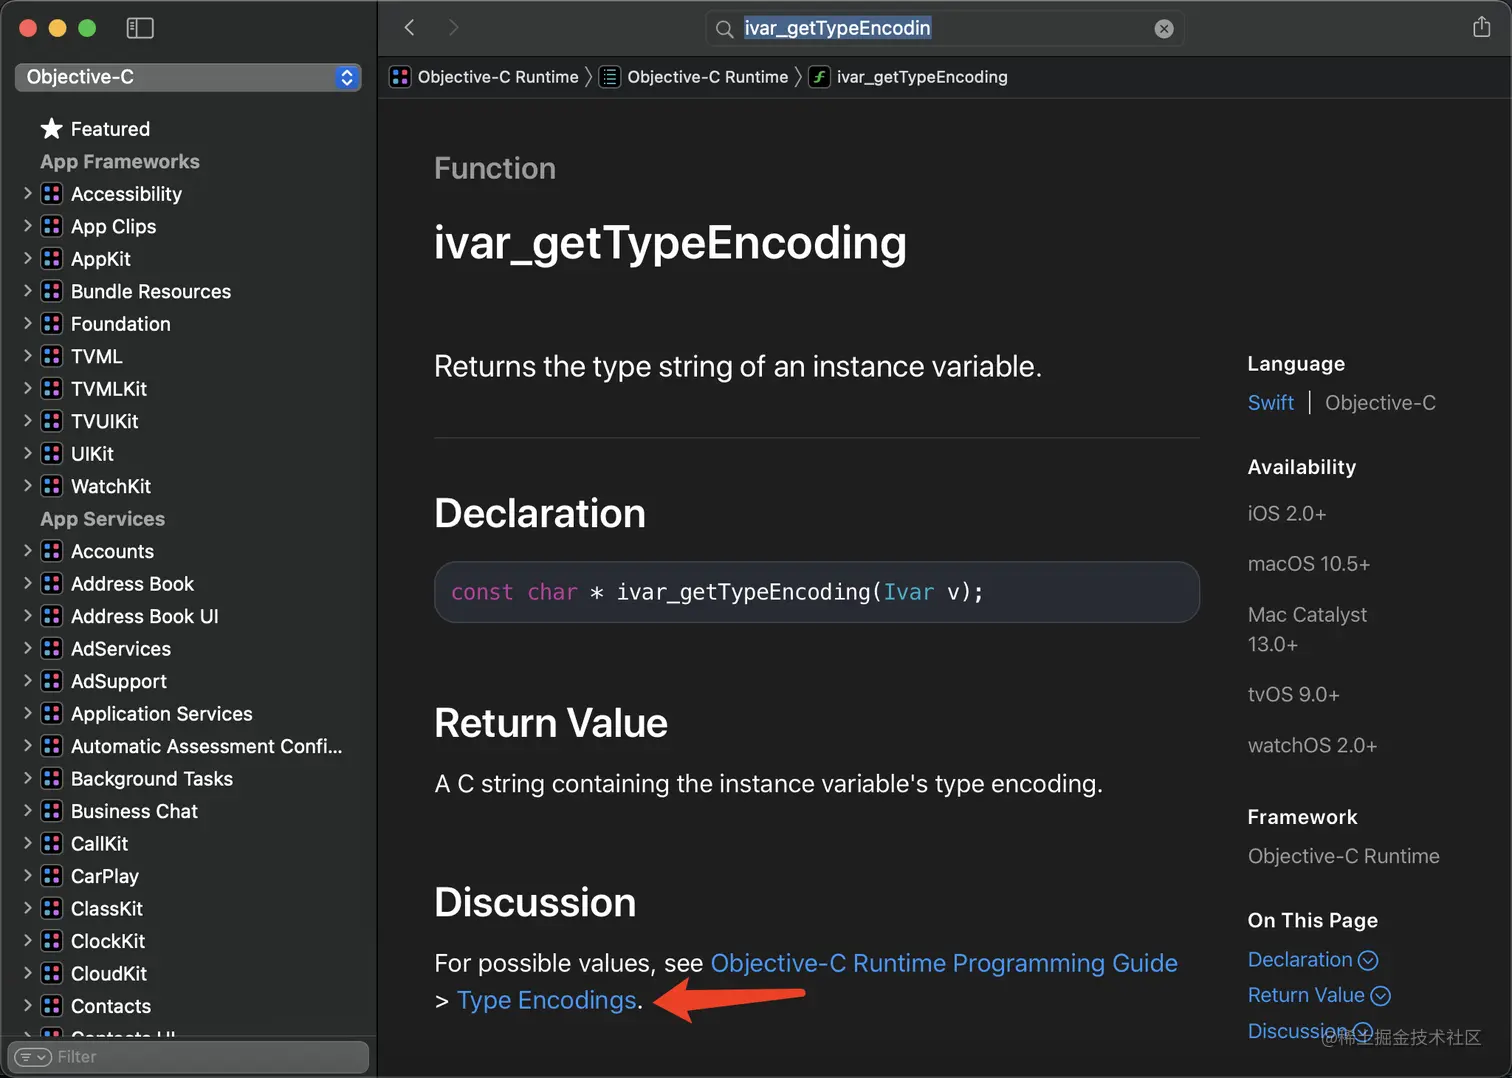
Task: Click the Ivar type link in declaration
Action: tap(908, 592)
